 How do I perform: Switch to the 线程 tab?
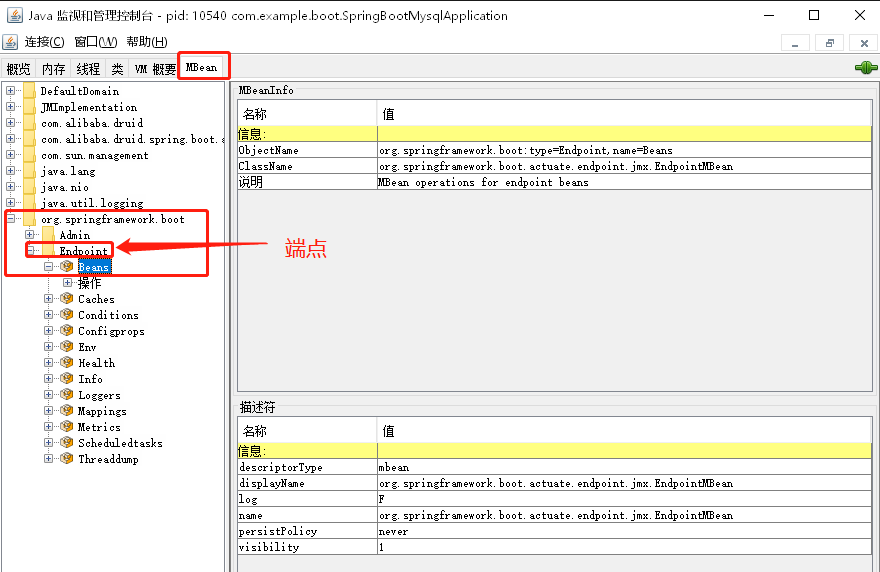[x=88, y=68]
